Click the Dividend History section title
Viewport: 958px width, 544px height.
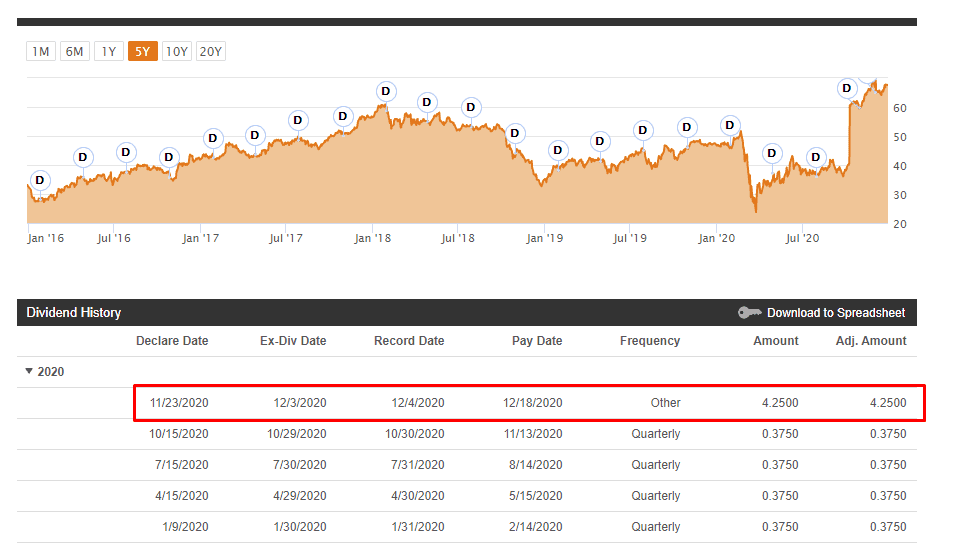(73, 312)
